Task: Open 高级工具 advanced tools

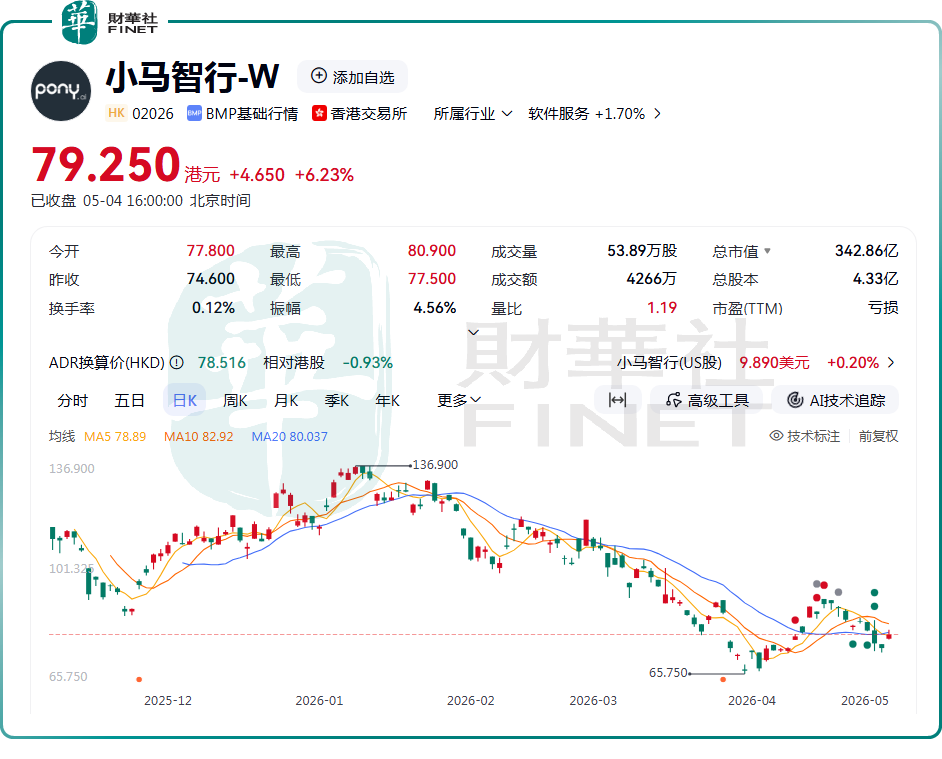Action: [x=708, y=400]
